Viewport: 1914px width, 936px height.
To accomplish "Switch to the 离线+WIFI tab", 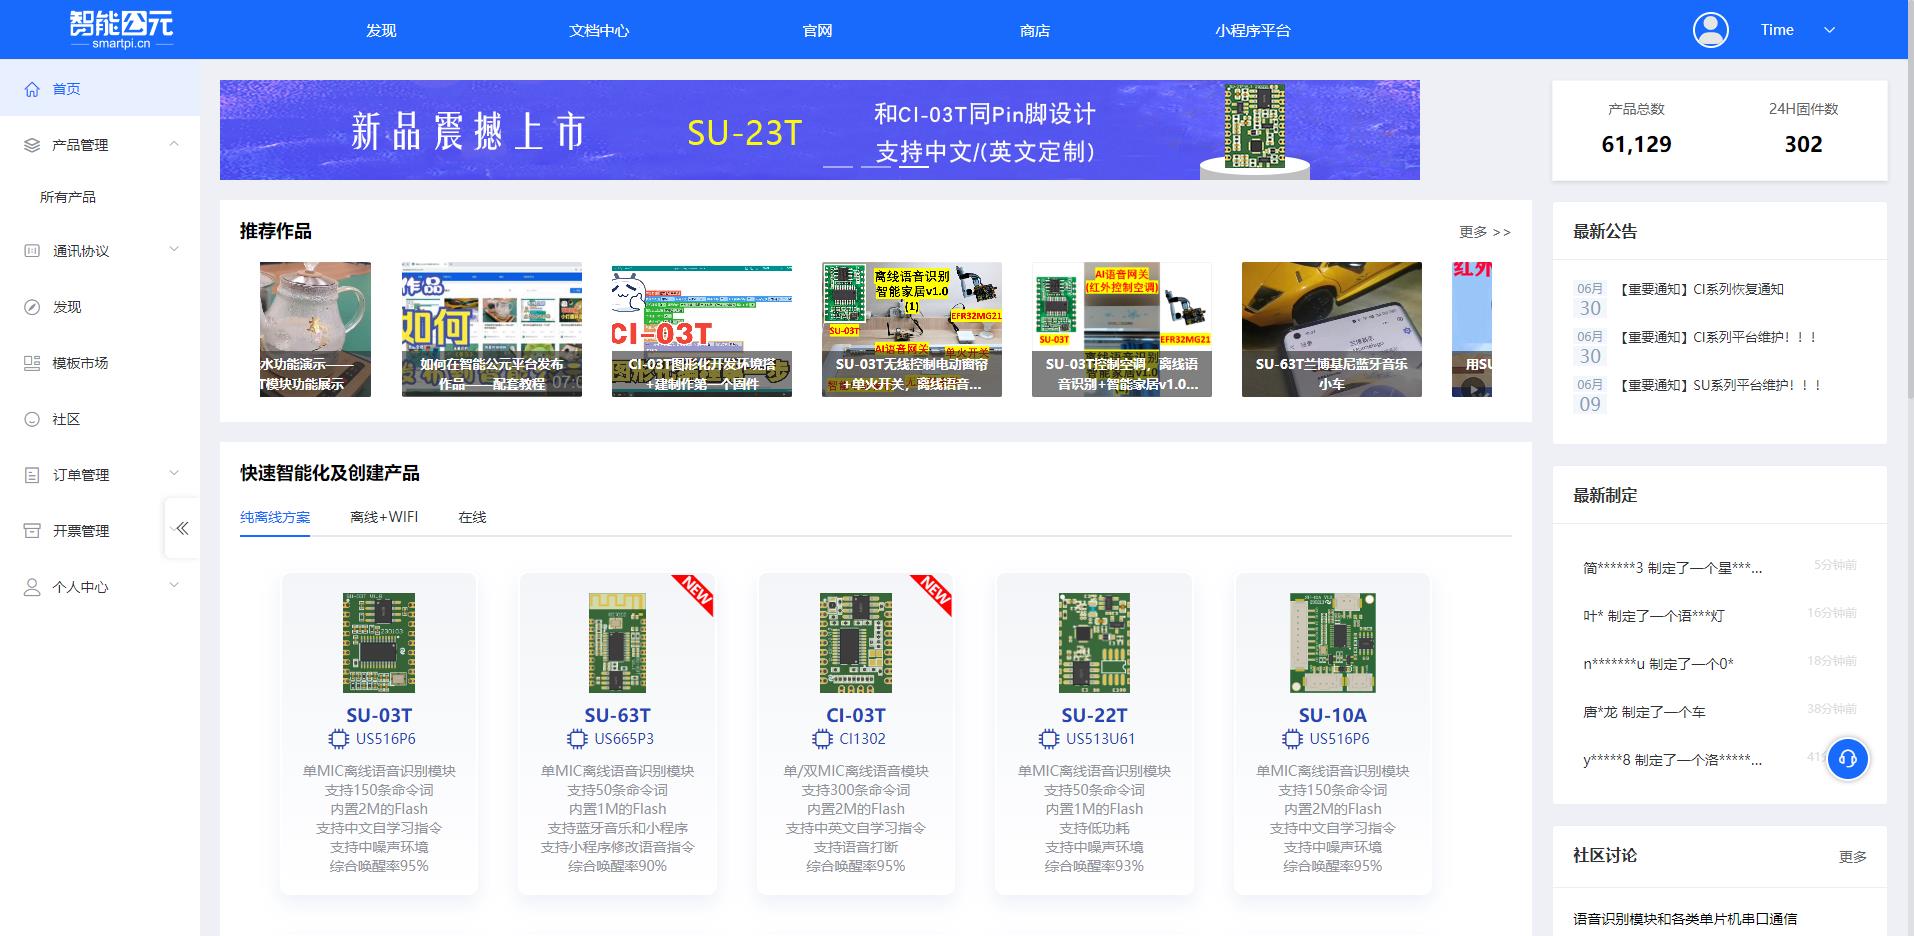I will click(384, 517).
